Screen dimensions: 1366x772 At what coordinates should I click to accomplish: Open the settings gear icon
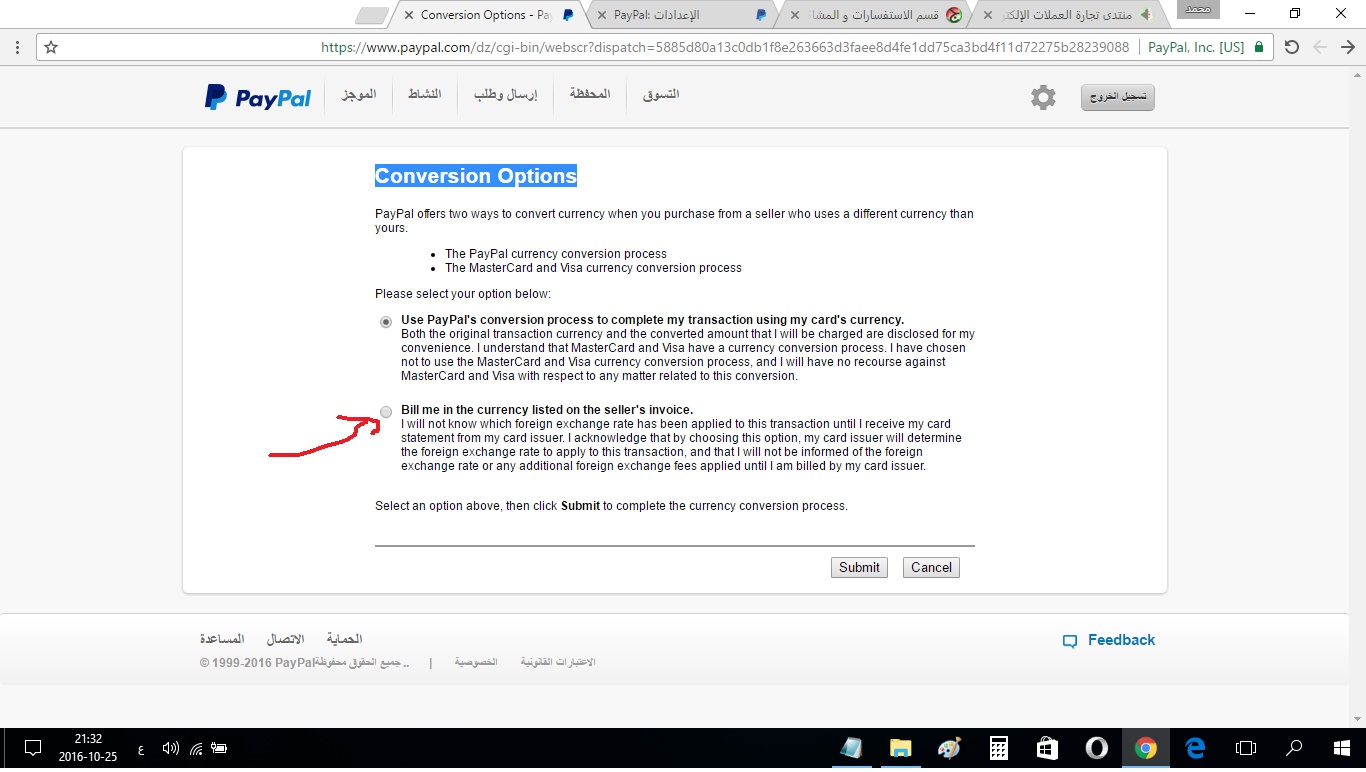[1043, 97]
